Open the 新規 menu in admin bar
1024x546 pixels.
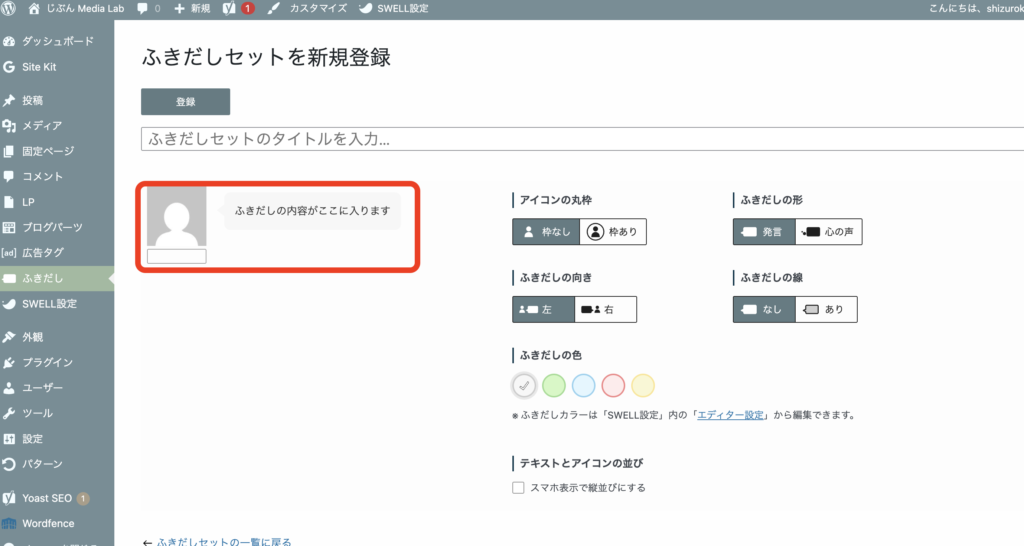pyautogui.click(x=191, y=8)
